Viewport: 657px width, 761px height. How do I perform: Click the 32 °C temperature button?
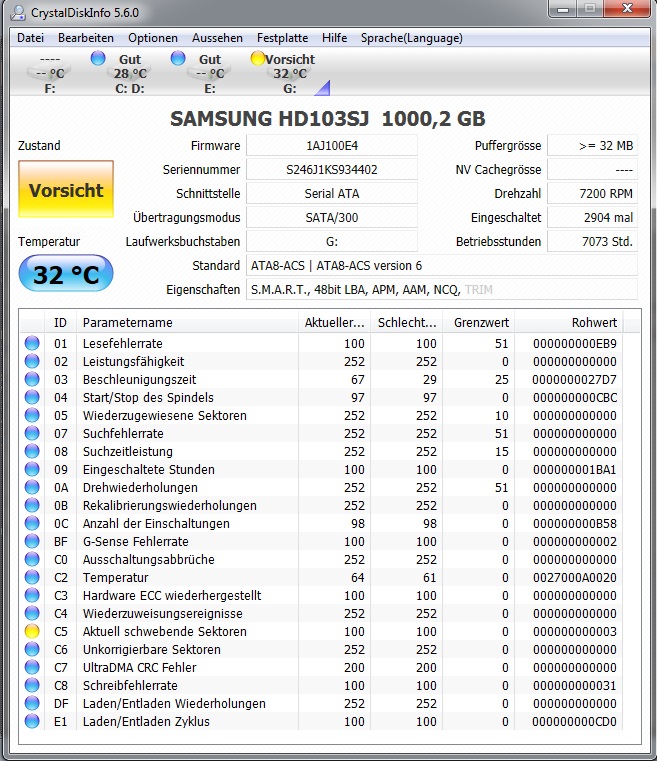pyautogui.click(x=66, y=274)
